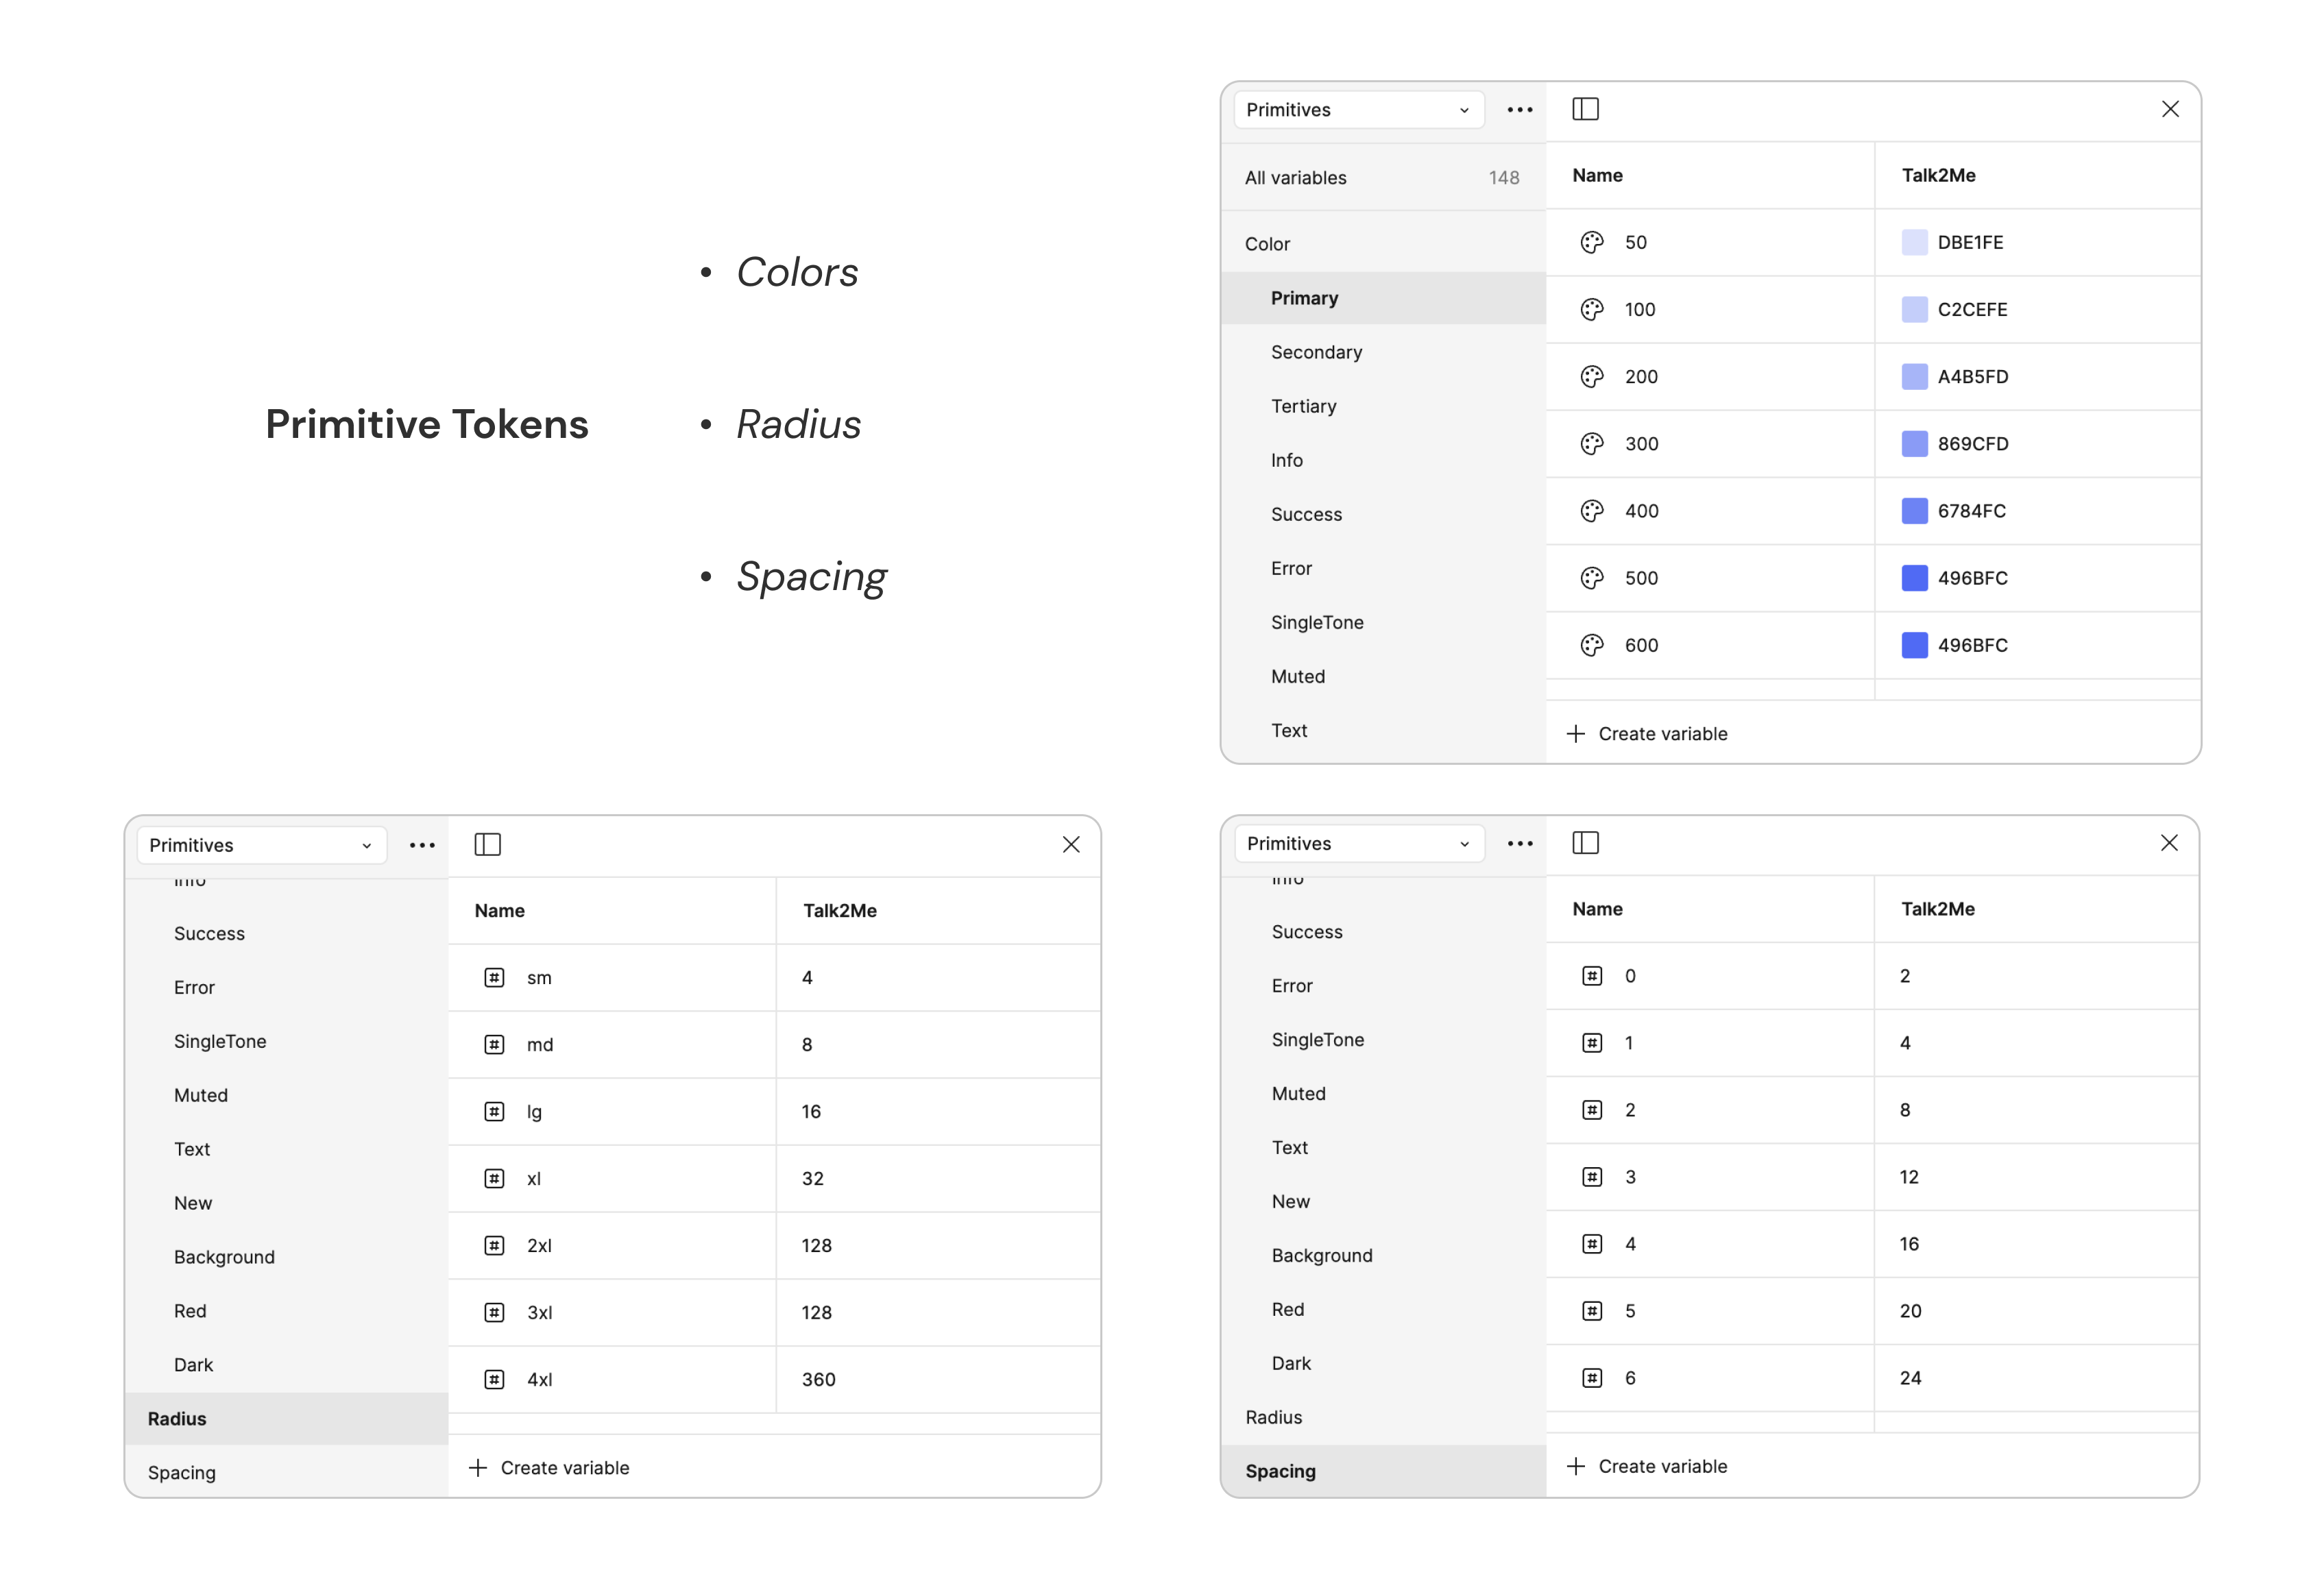The image size is (2324, 1579).
Task: Click the 12 value for spacing 3
Action: tap(1908, 1176)
